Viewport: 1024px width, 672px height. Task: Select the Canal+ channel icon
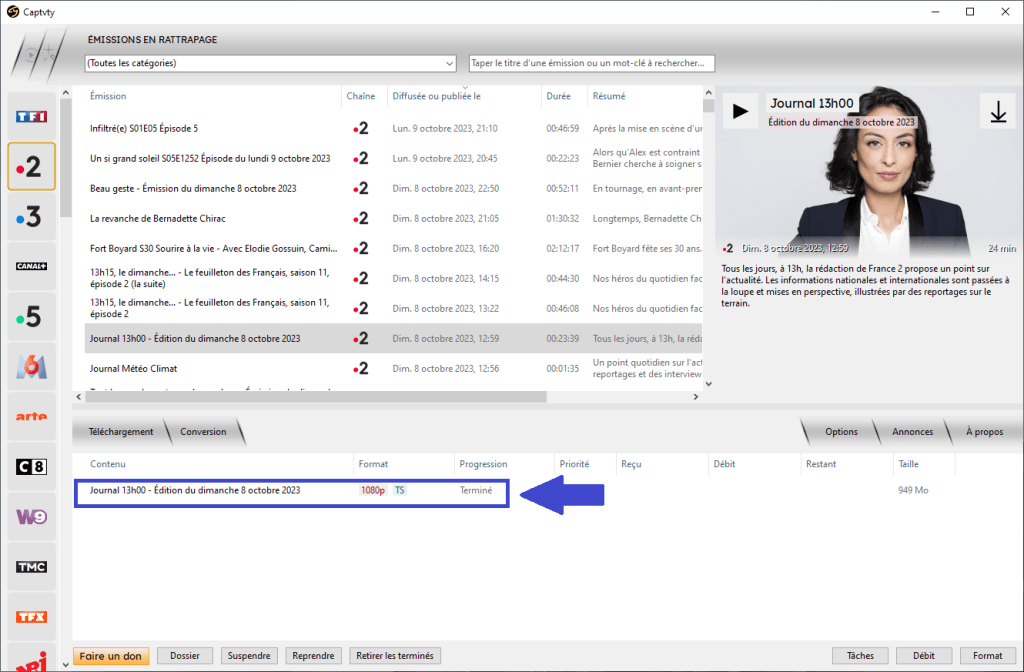(31, 266)
